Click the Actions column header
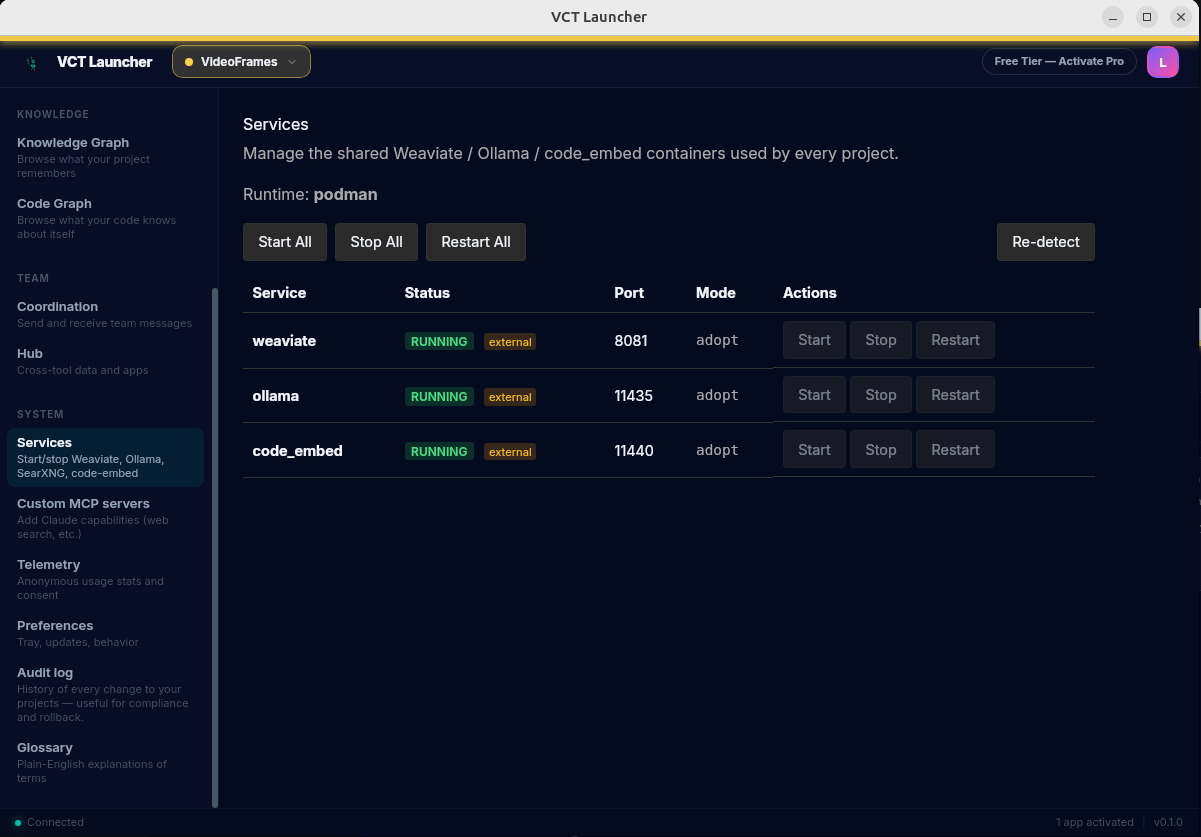The height and width of the screenshot is (837, 1201). coord(810,293)
